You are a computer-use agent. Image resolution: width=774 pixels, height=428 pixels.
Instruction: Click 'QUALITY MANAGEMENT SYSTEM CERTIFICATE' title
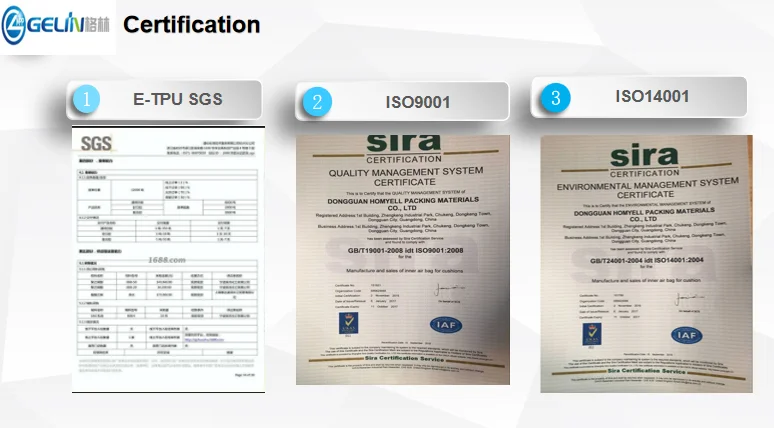click(x=406, y=176)
